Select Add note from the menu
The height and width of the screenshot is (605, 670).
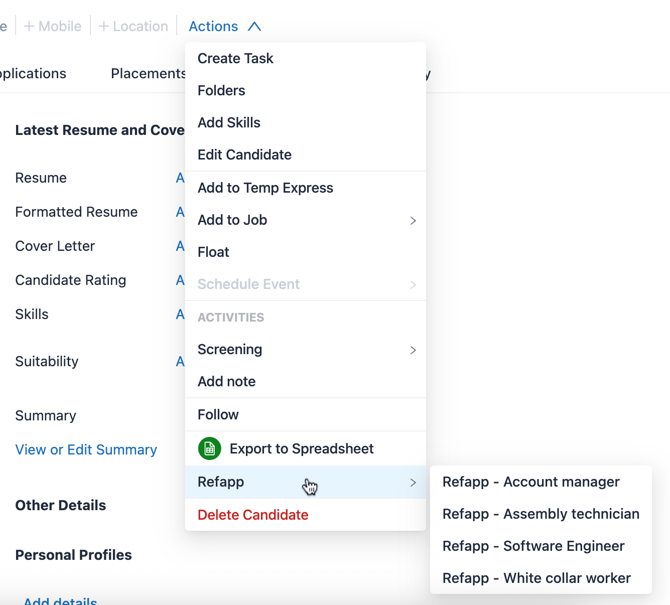tap(306, 382)
